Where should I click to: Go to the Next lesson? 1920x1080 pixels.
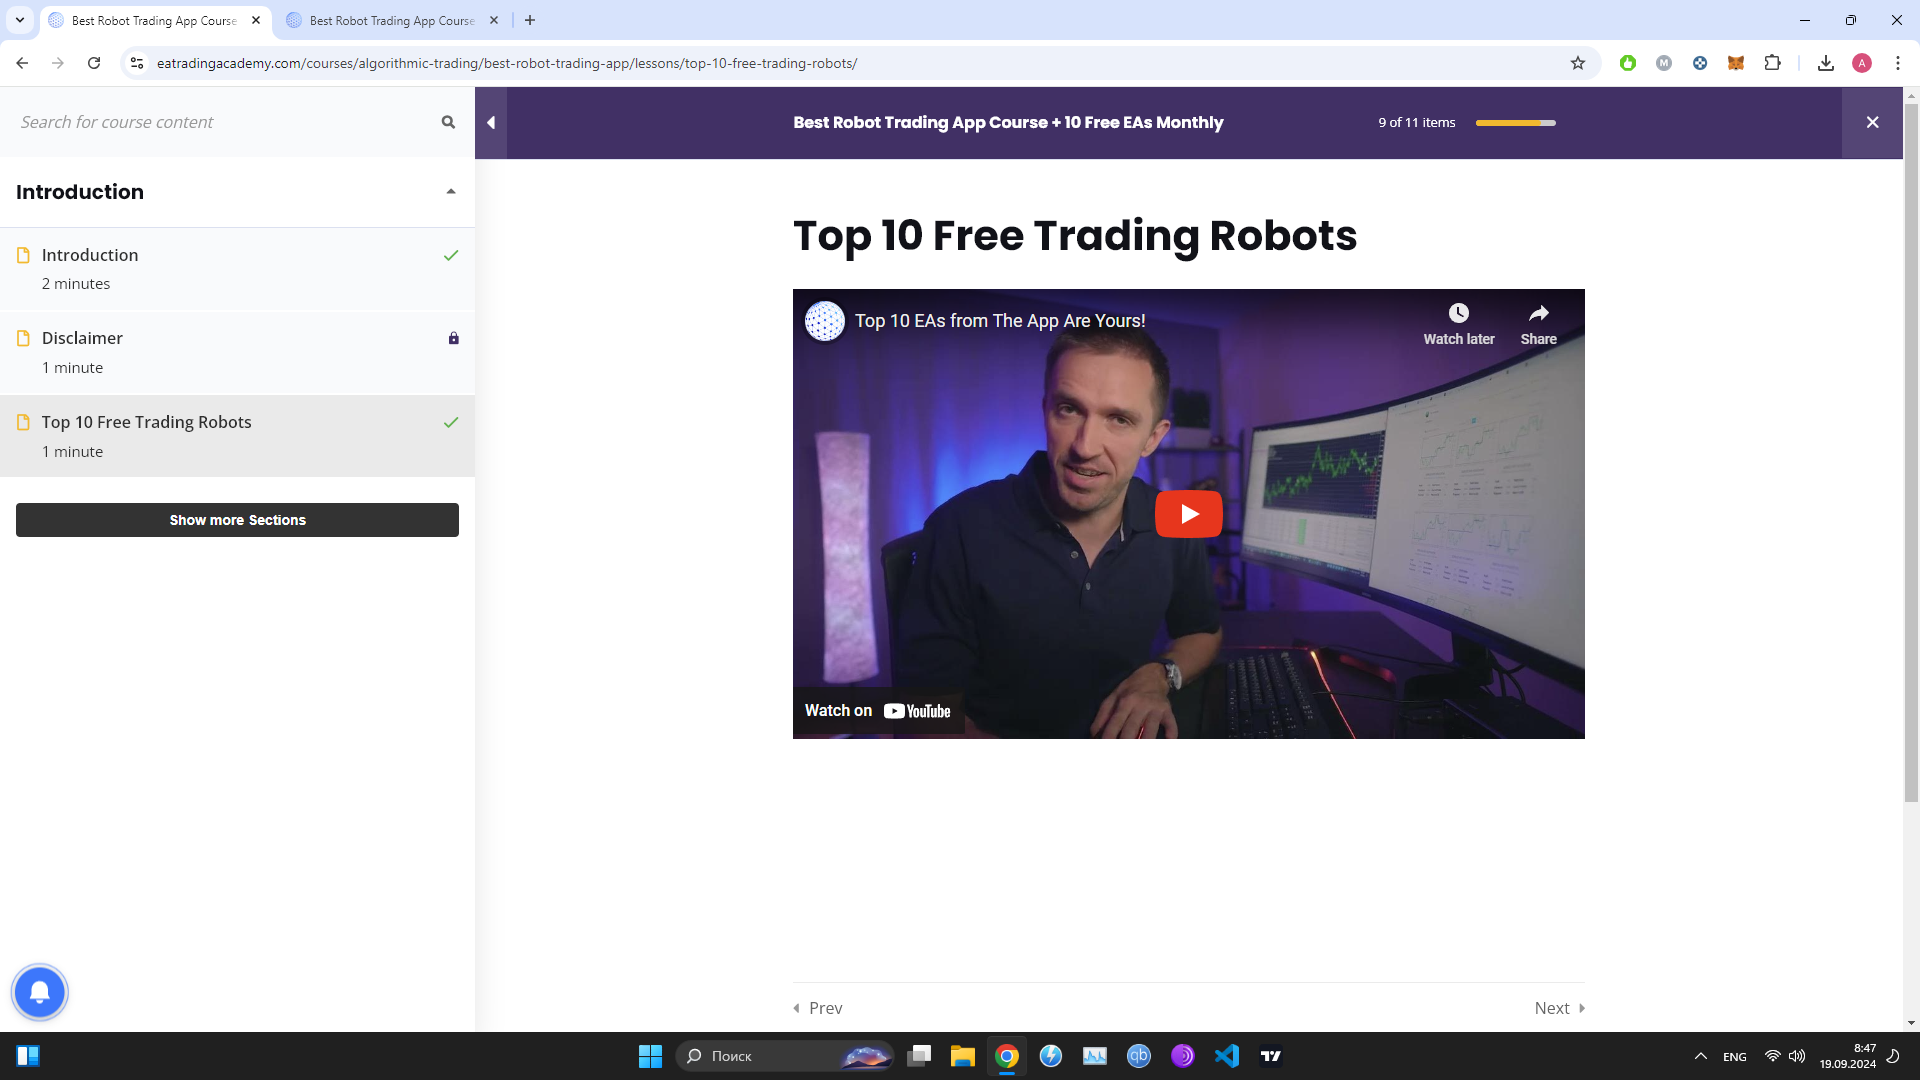click(1560, 1008)
